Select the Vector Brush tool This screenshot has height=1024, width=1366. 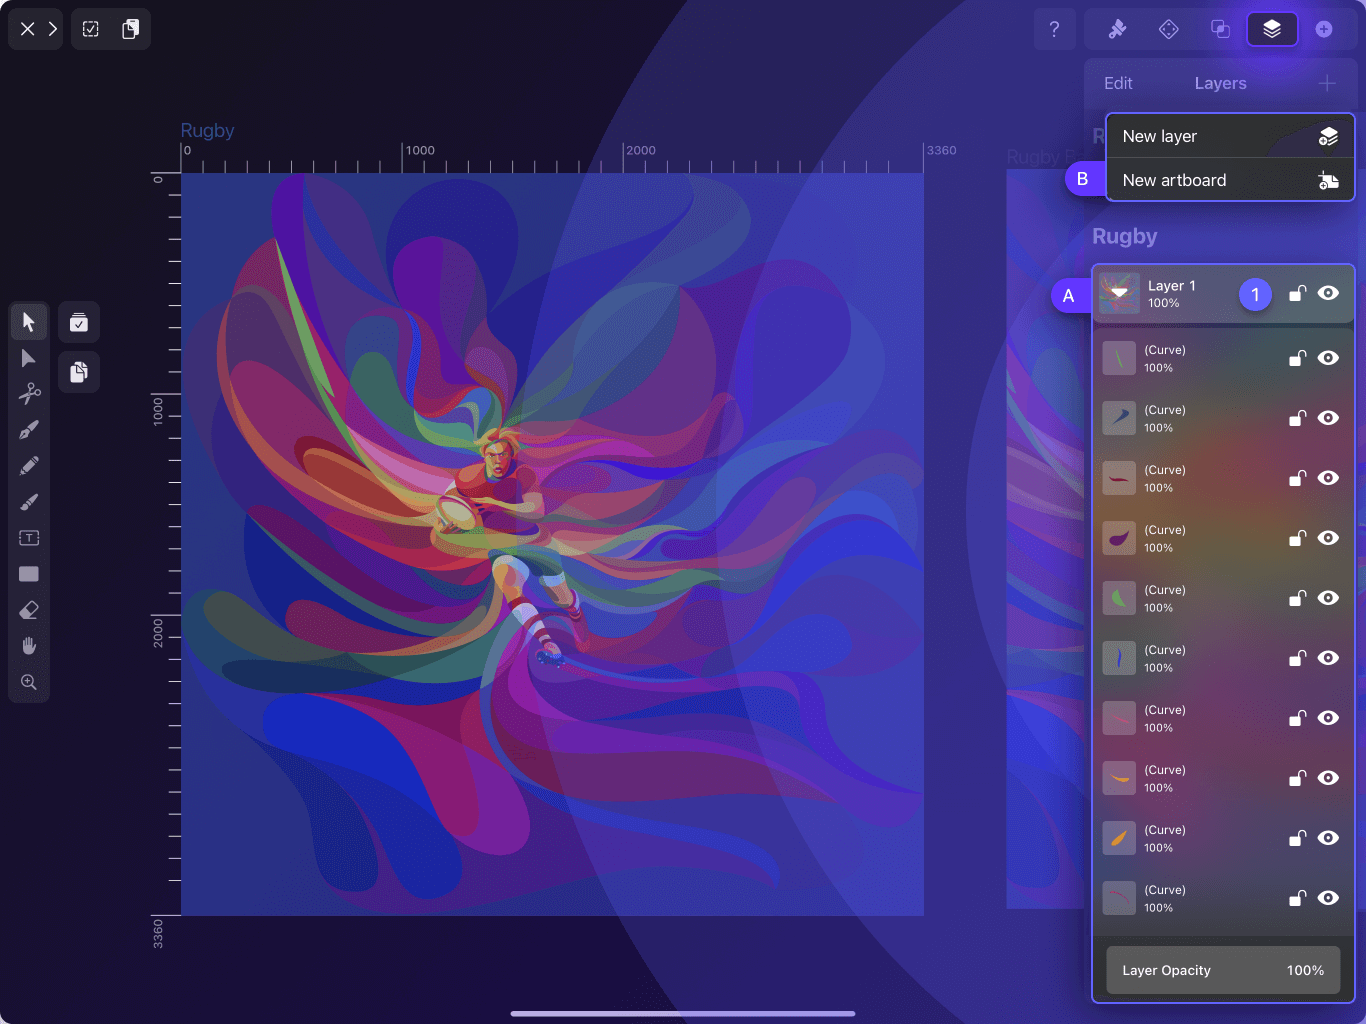coord(29,502)
